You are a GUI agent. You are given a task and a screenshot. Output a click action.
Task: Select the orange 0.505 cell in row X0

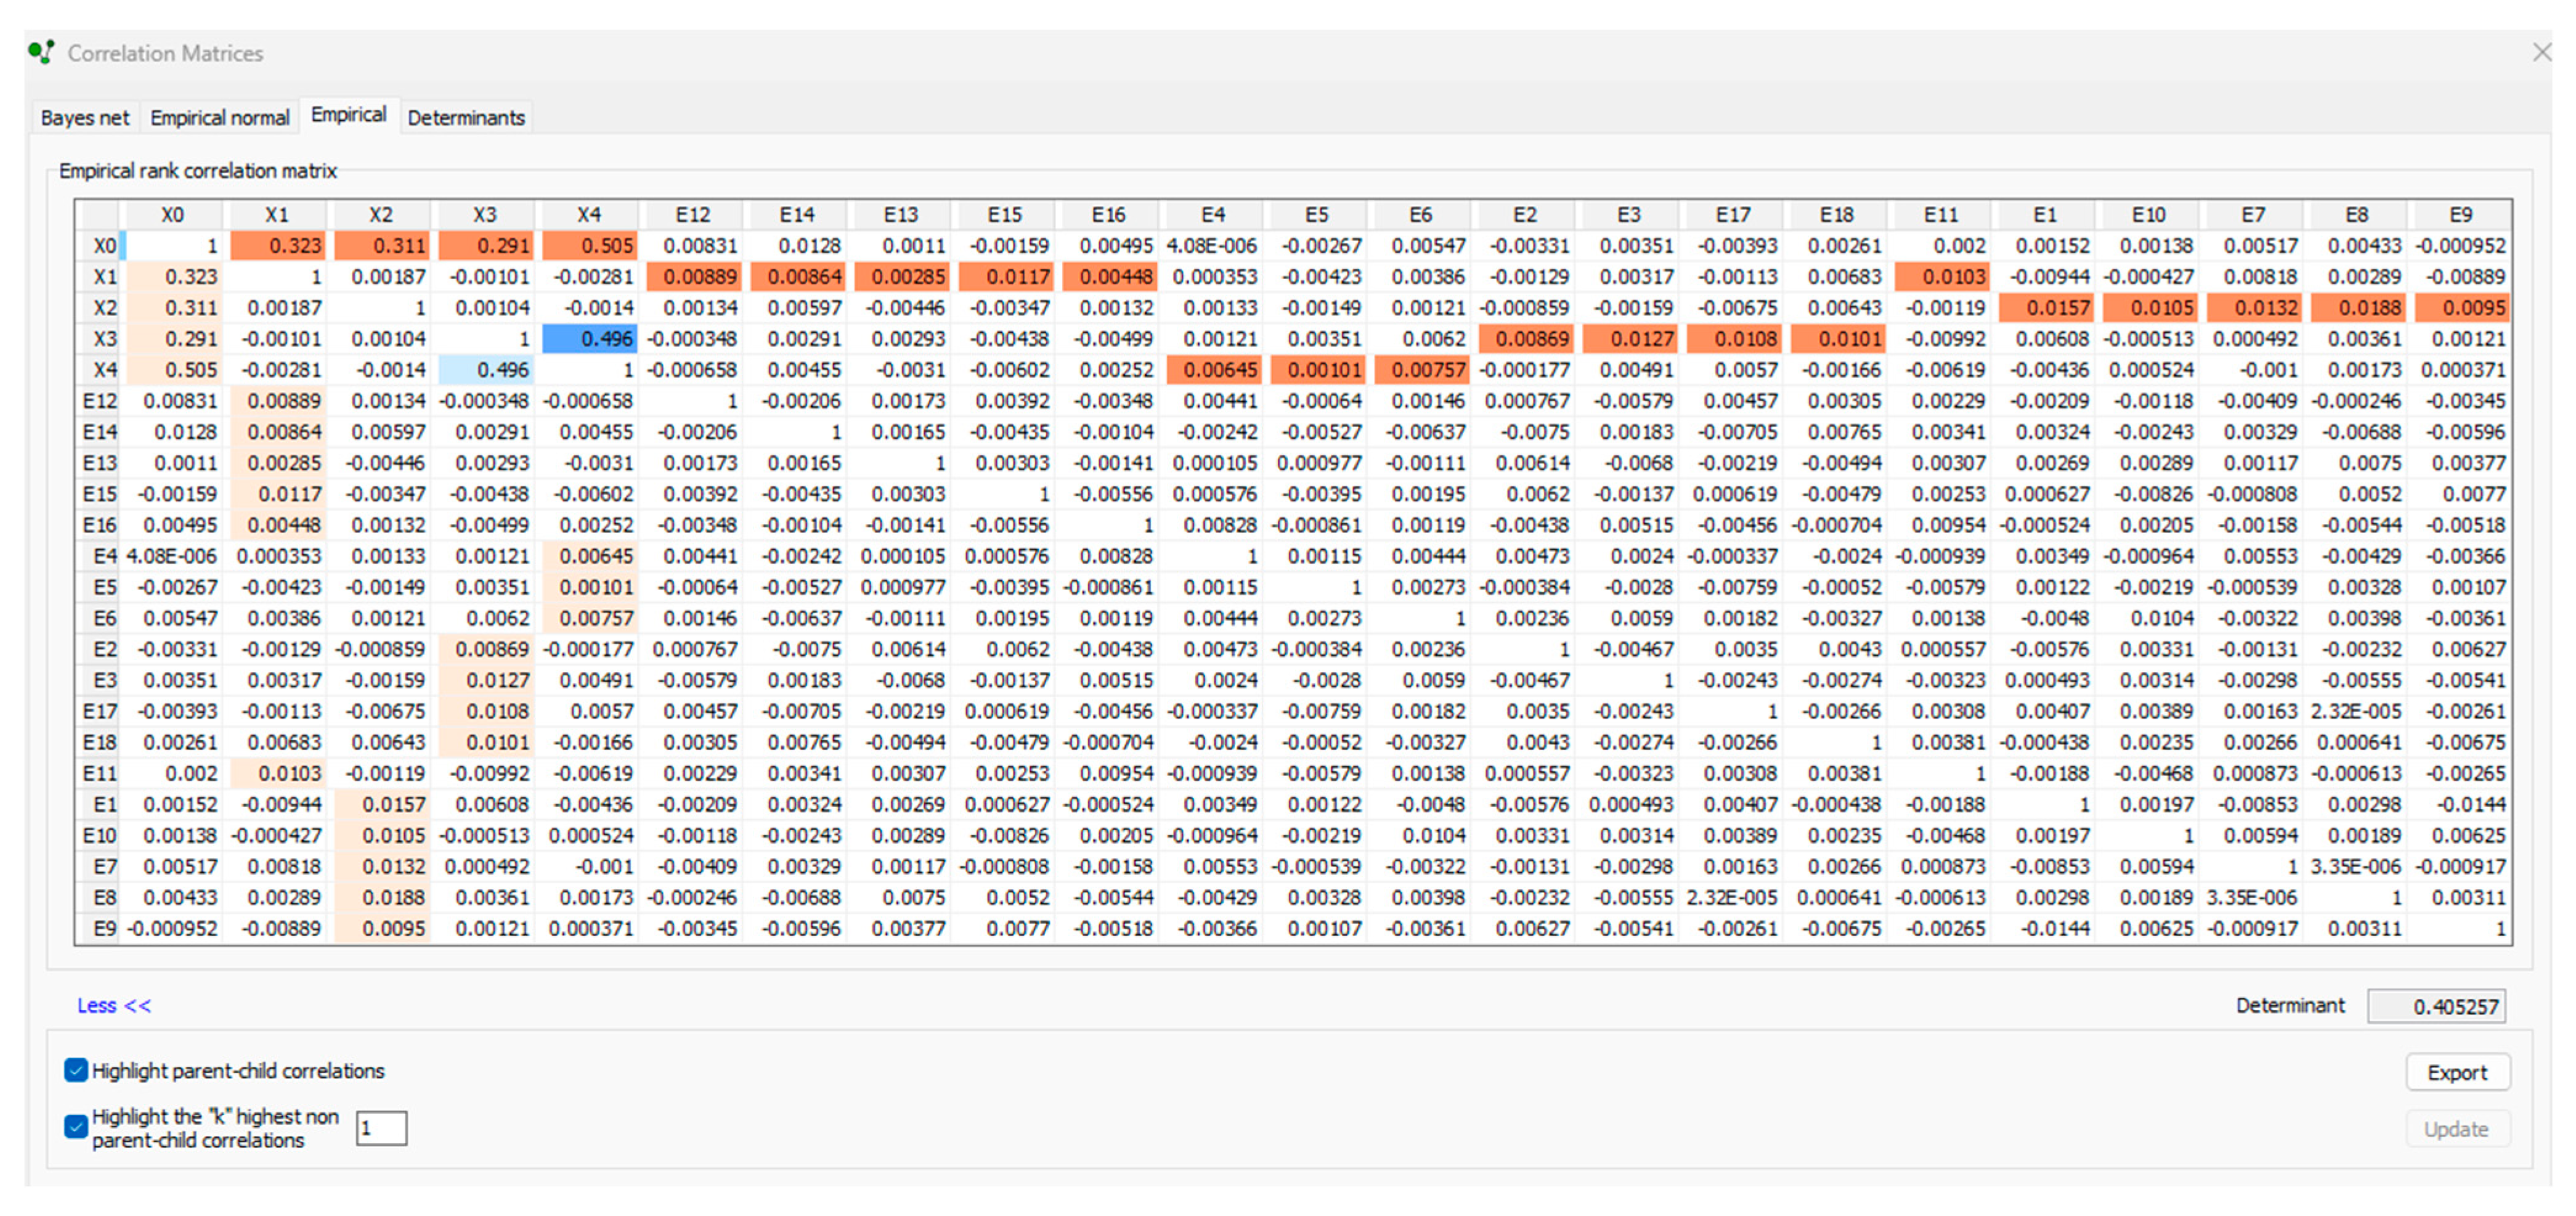pos(590,246)
